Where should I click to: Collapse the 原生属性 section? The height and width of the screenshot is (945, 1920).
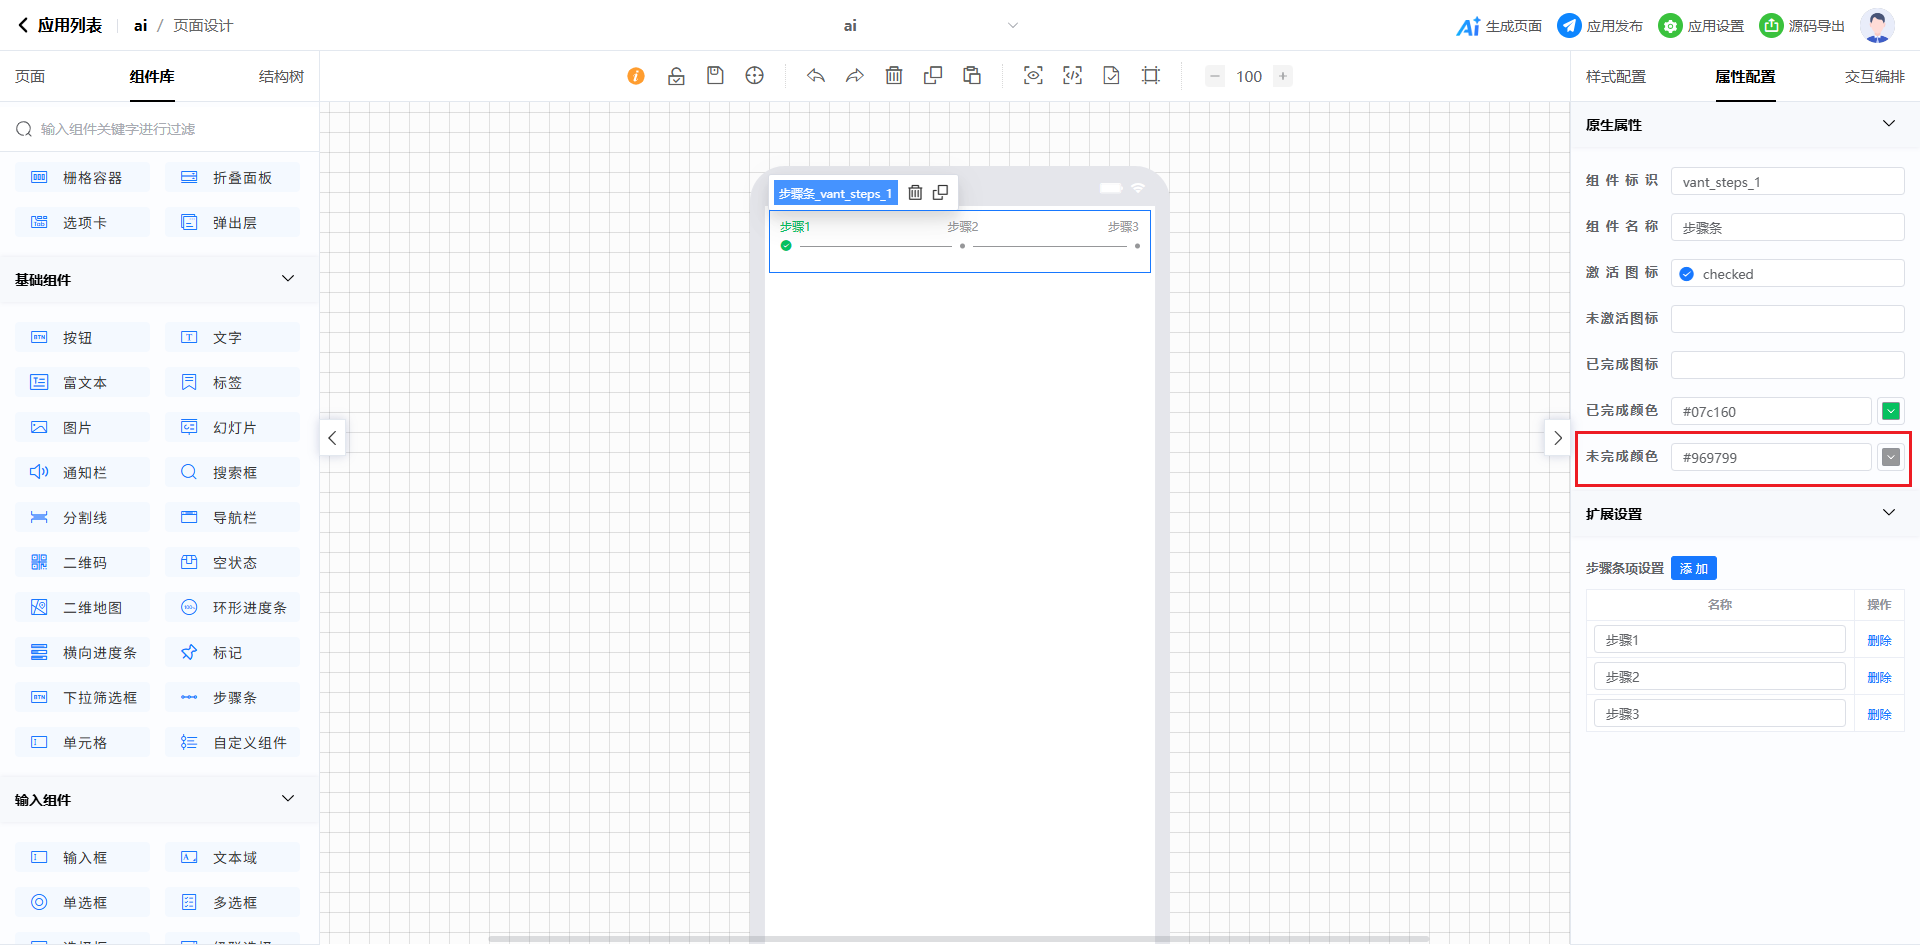click(x=1888, y=124)
